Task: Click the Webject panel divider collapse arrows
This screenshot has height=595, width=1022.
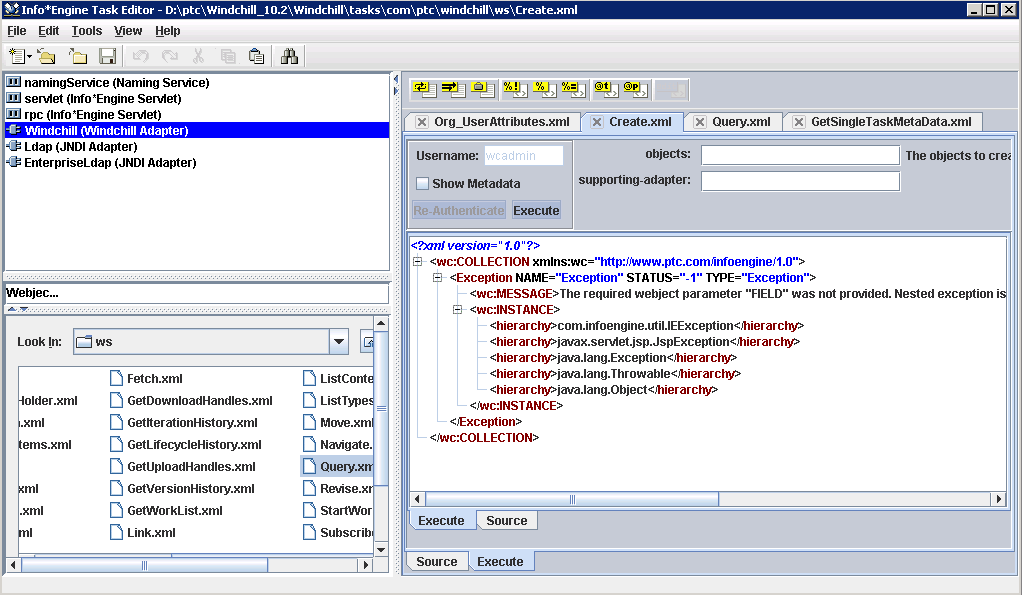Action: point(17,310)
